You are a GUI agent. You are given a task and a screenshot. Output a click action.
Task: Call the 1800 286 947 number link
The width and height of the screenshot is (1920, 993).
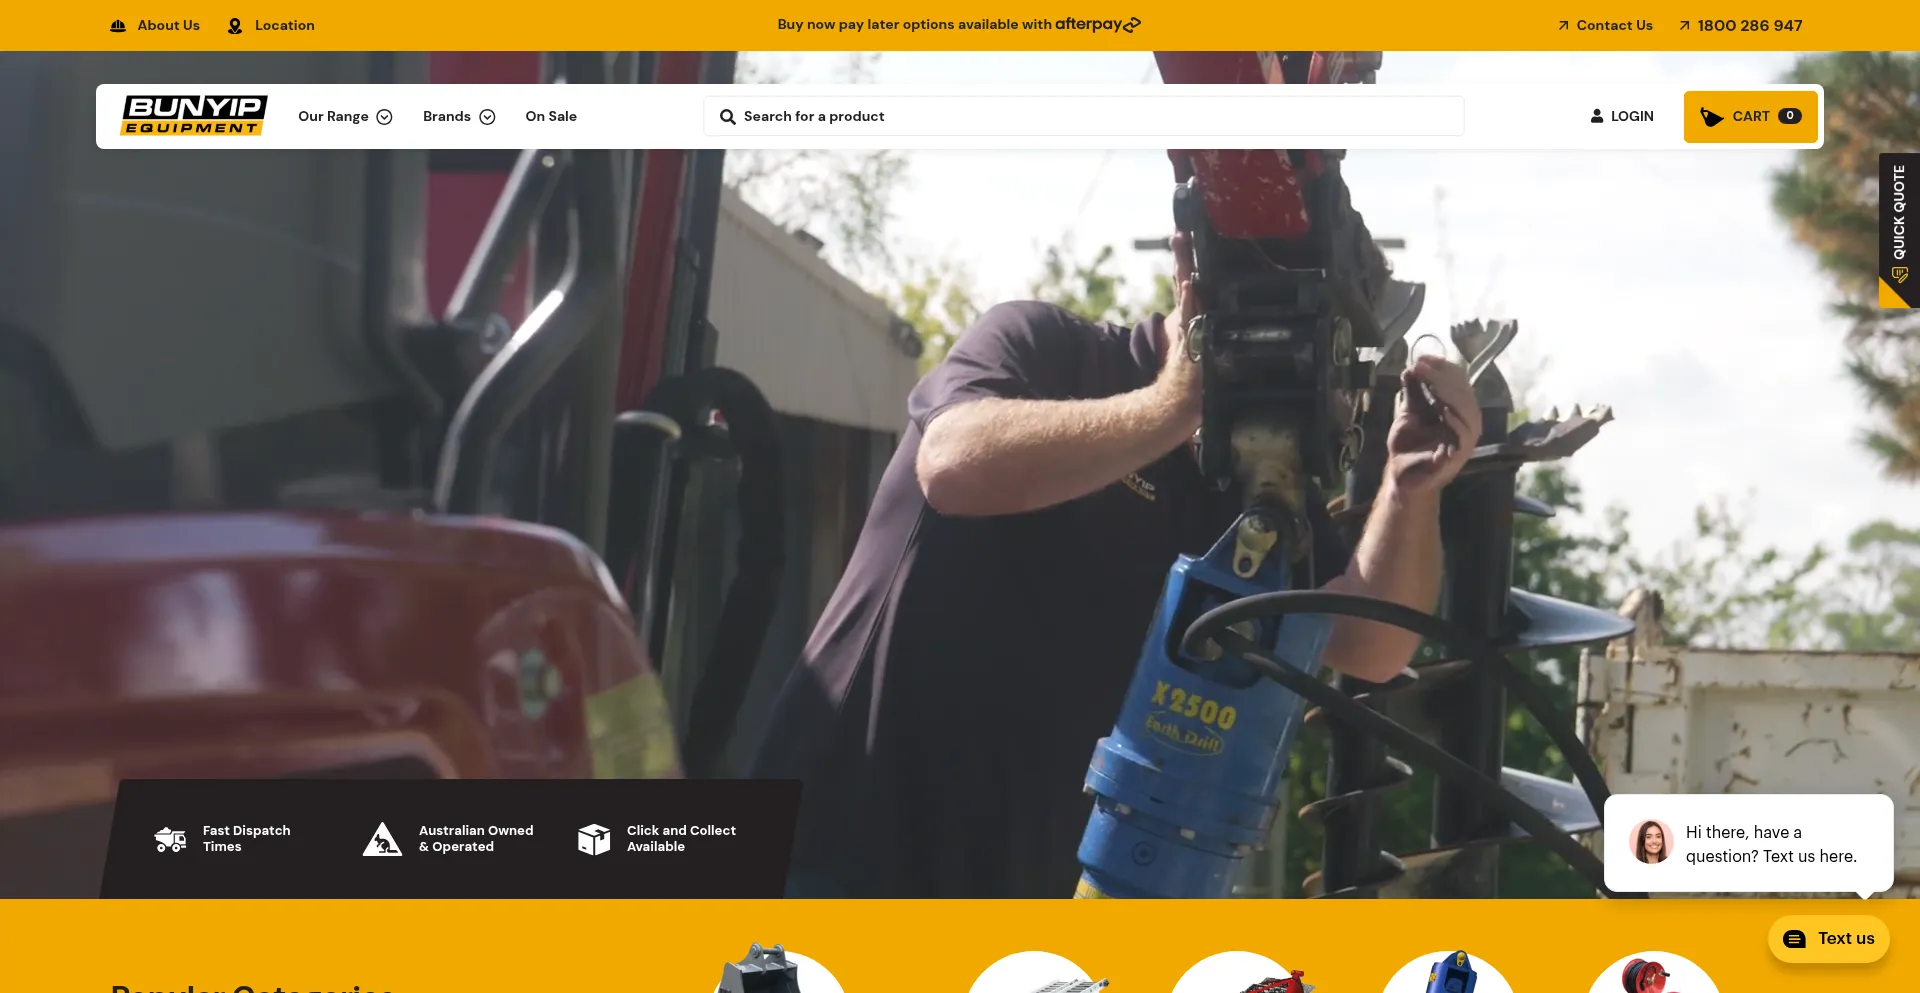pyautogui.click(x=1750, y=25)
